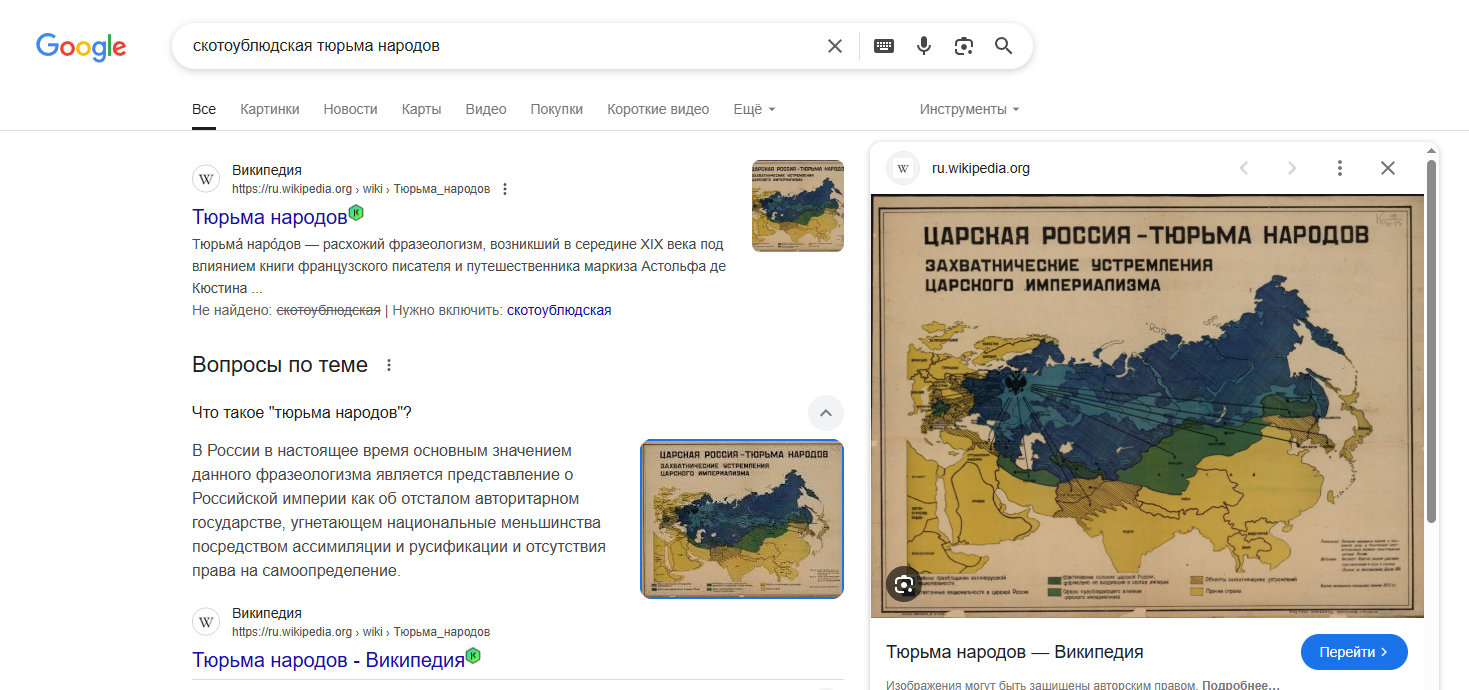Viewport: 1469px width, 690px height.
Task: Click the 'скотоублюдская' must-include link
Action: 559,310
